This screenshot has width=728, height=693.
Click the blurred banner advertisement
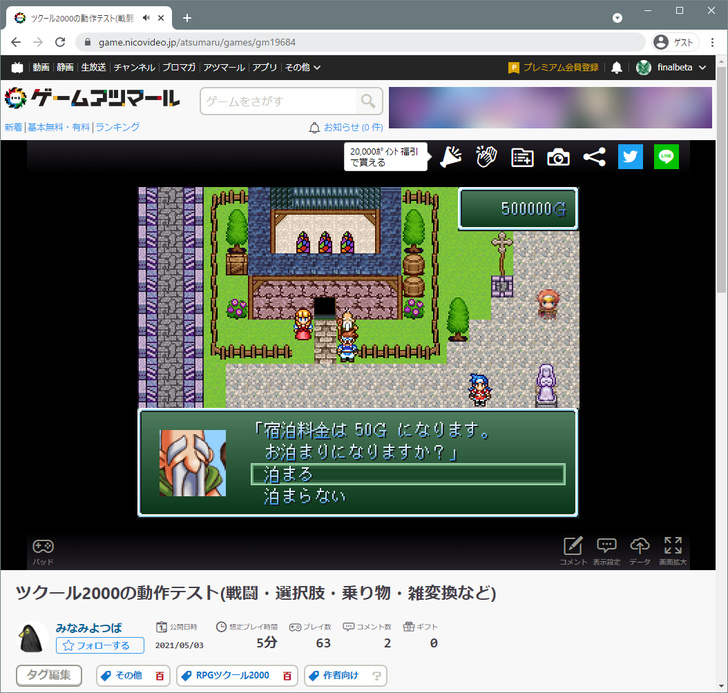click(x=550, y=107)
